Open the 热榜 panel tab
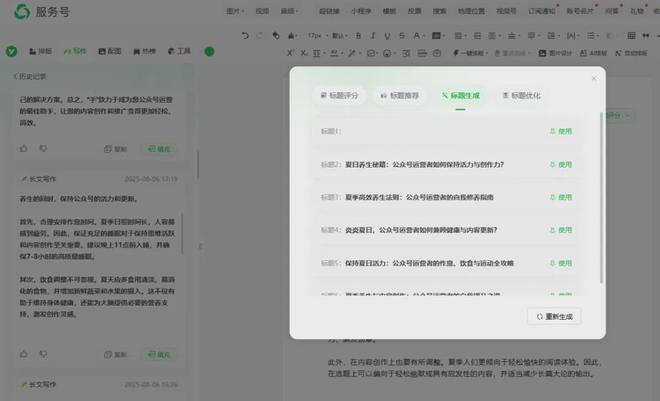Image resolution: width=660 pixels, height=401 pixels. pos(144,51)
